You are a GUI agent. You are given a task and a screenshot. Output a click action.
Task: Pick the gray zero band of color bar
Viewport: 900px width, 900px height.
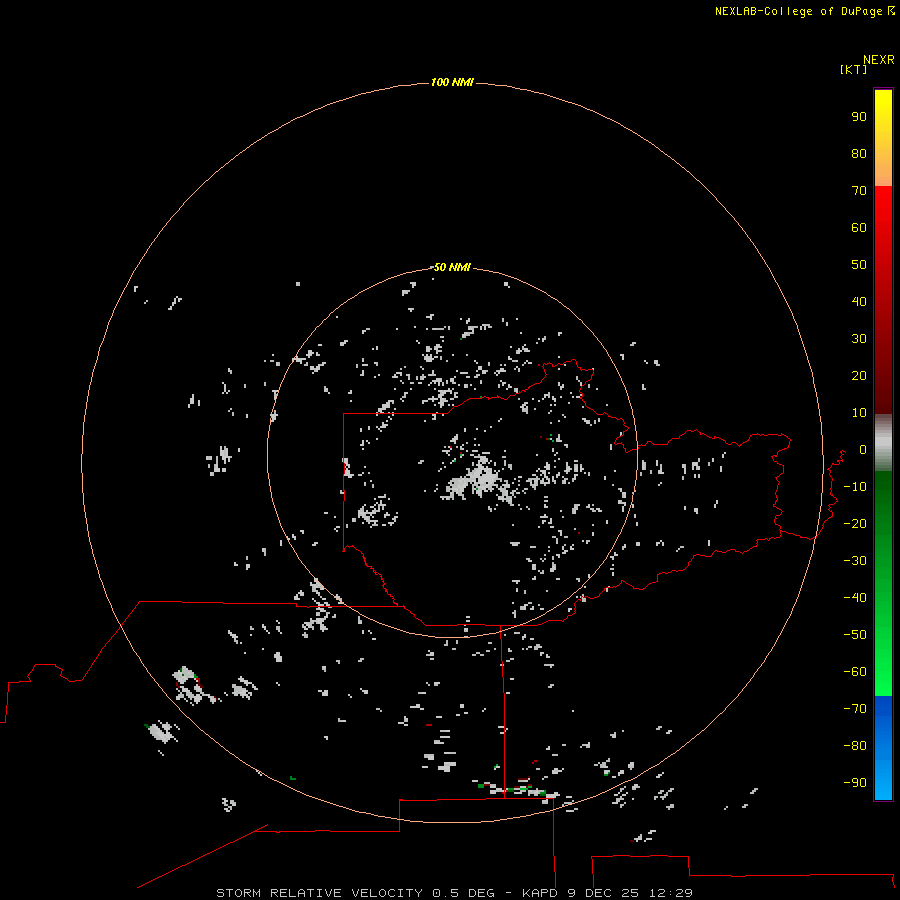pos(883,443)
